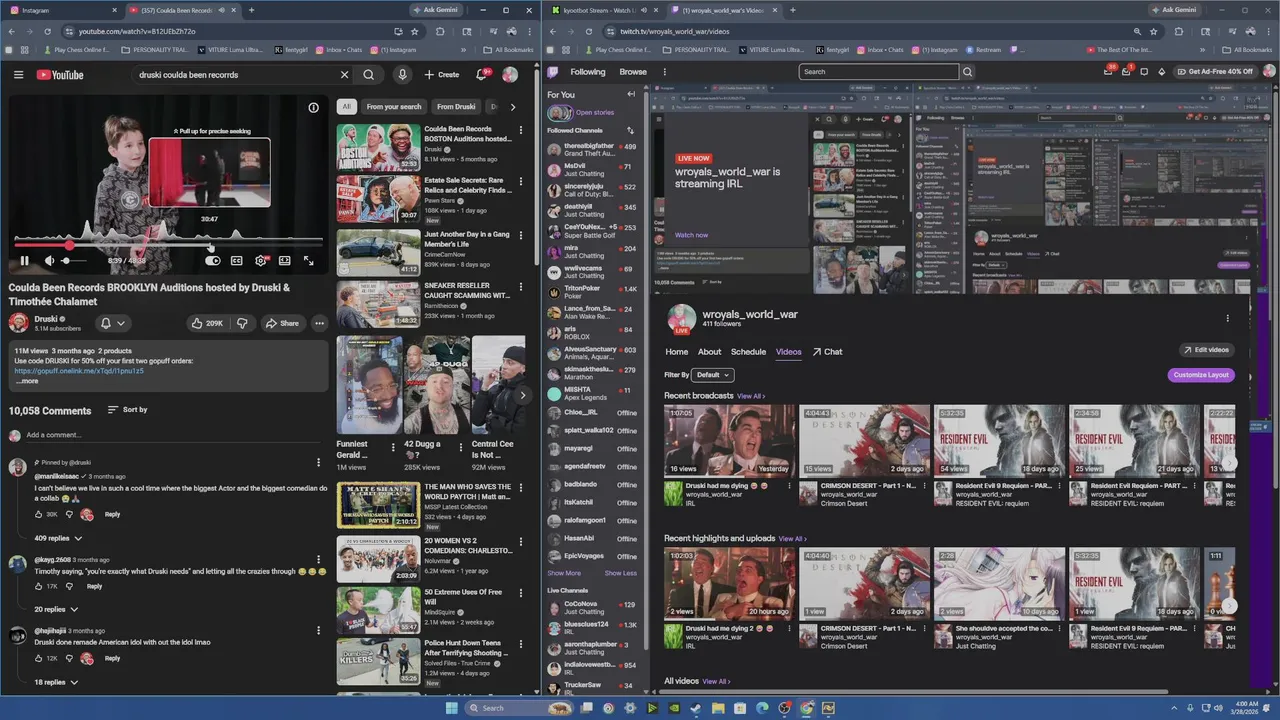
Task: Click 'Get Ad-Free 40% Off' button
Action: (x=1214, y=72)
